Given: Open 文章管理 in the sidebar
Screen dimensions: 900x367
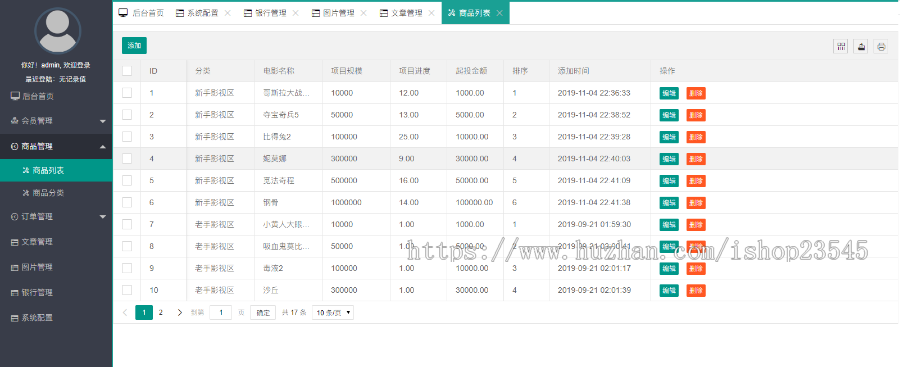Looking at the screenshot, I should (56, 242).
